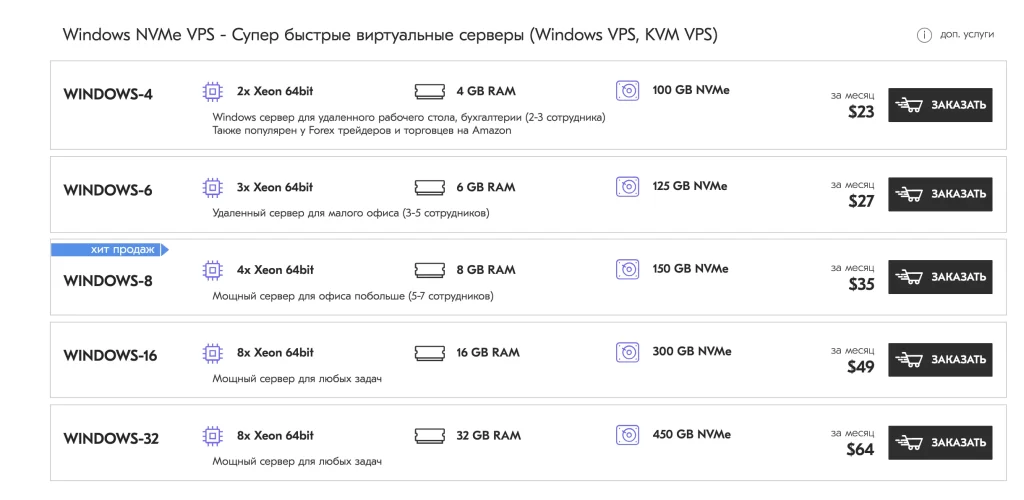Select the WINDOWS-32 plan title
Screen dimensions: 1024x500
(x=111, y=439)
